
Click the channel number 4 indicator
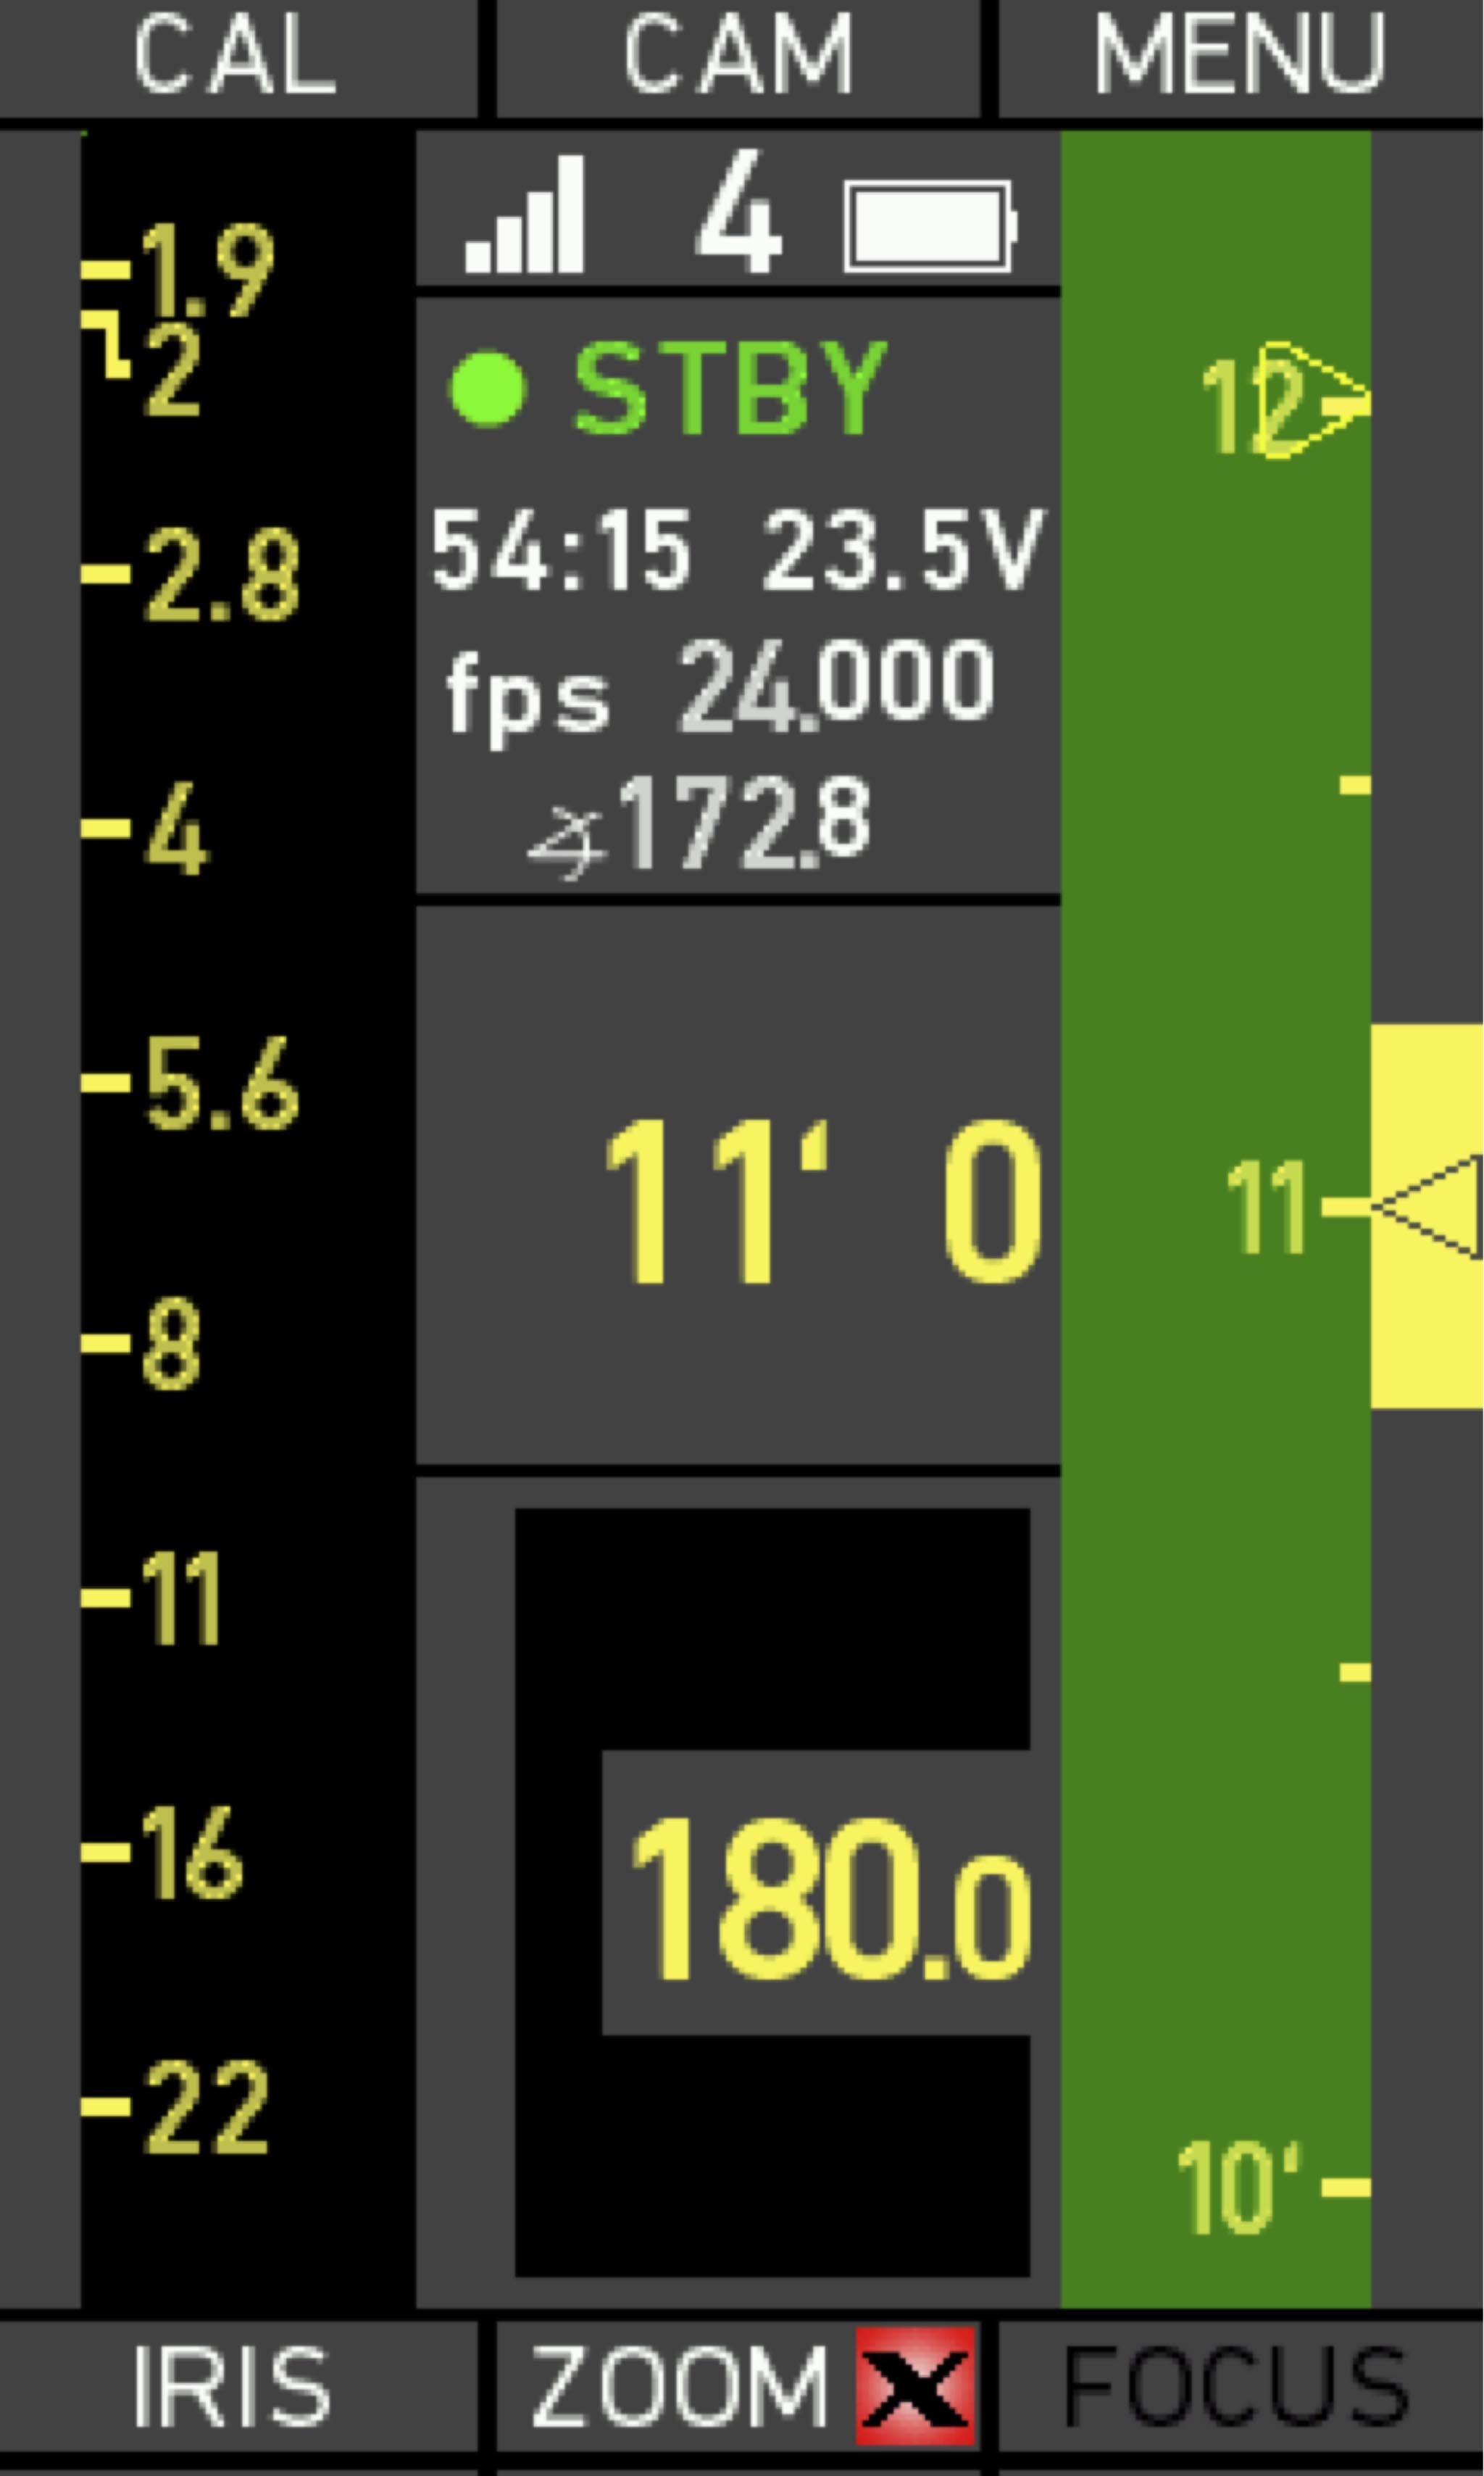739,212
